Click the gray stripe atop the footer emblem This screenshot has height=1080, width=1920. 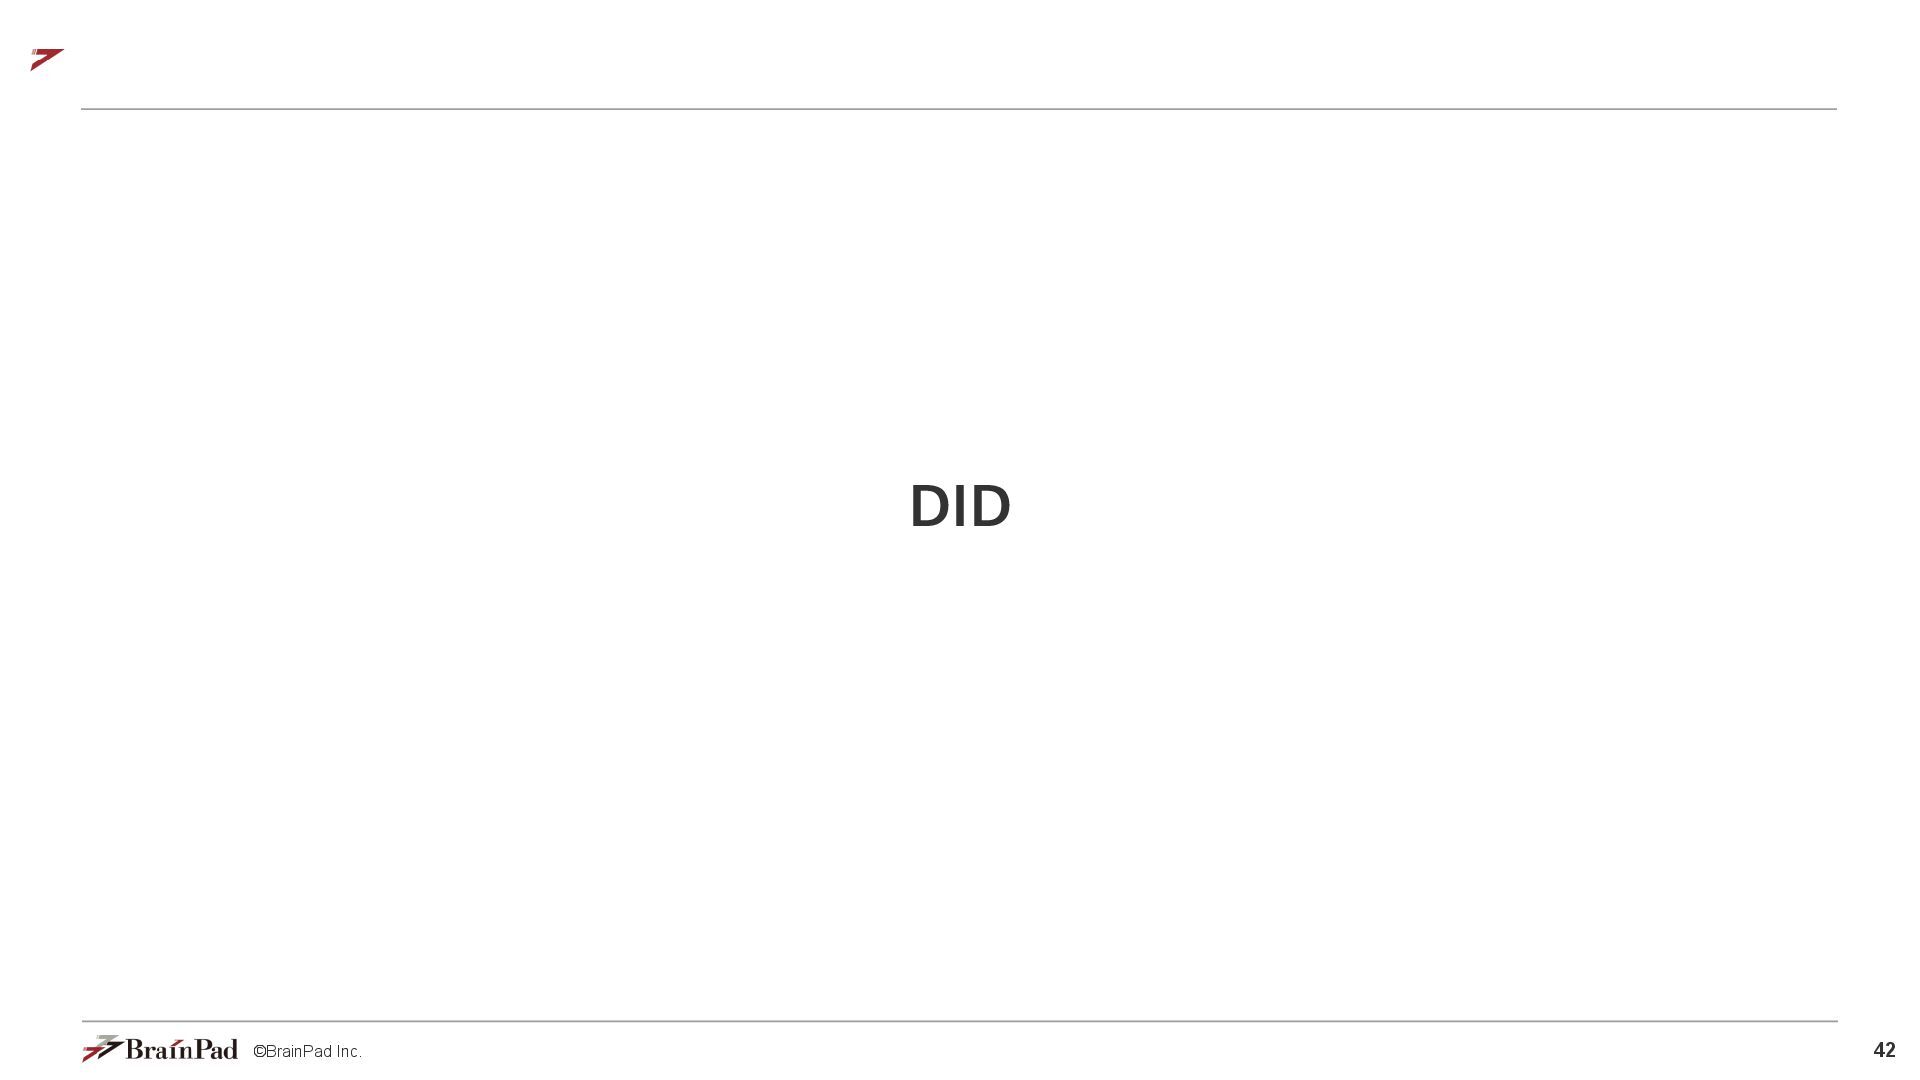coord(108,1038)
